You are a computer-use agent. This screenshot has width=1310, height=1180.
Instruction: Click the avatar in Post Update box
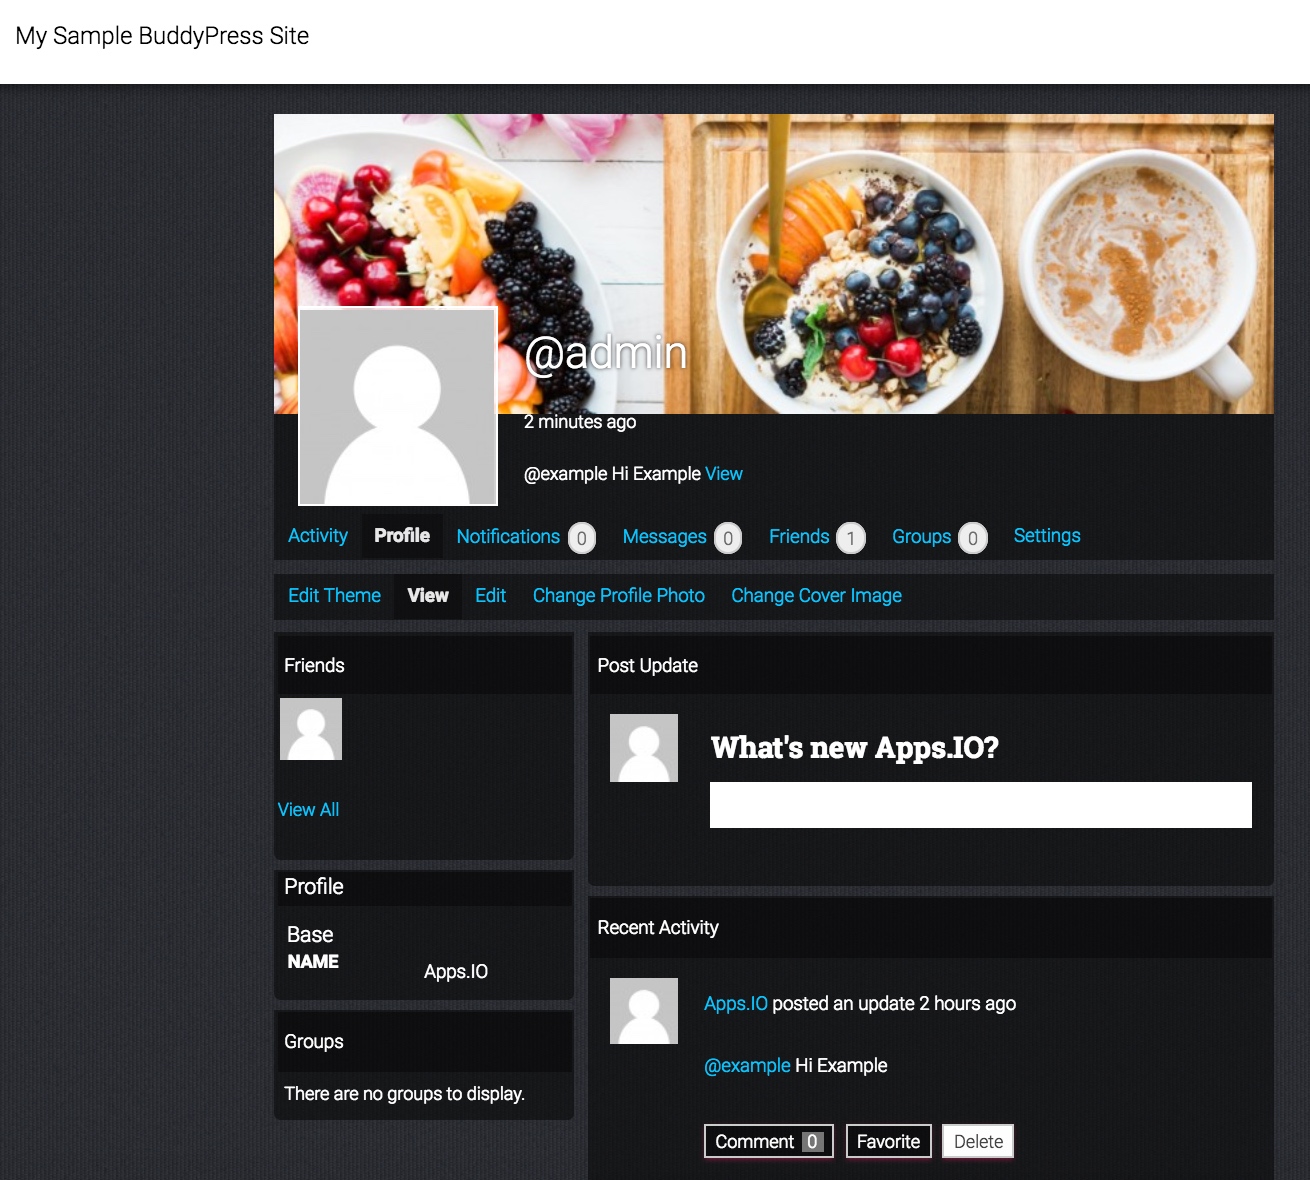(x=644, y=748)
